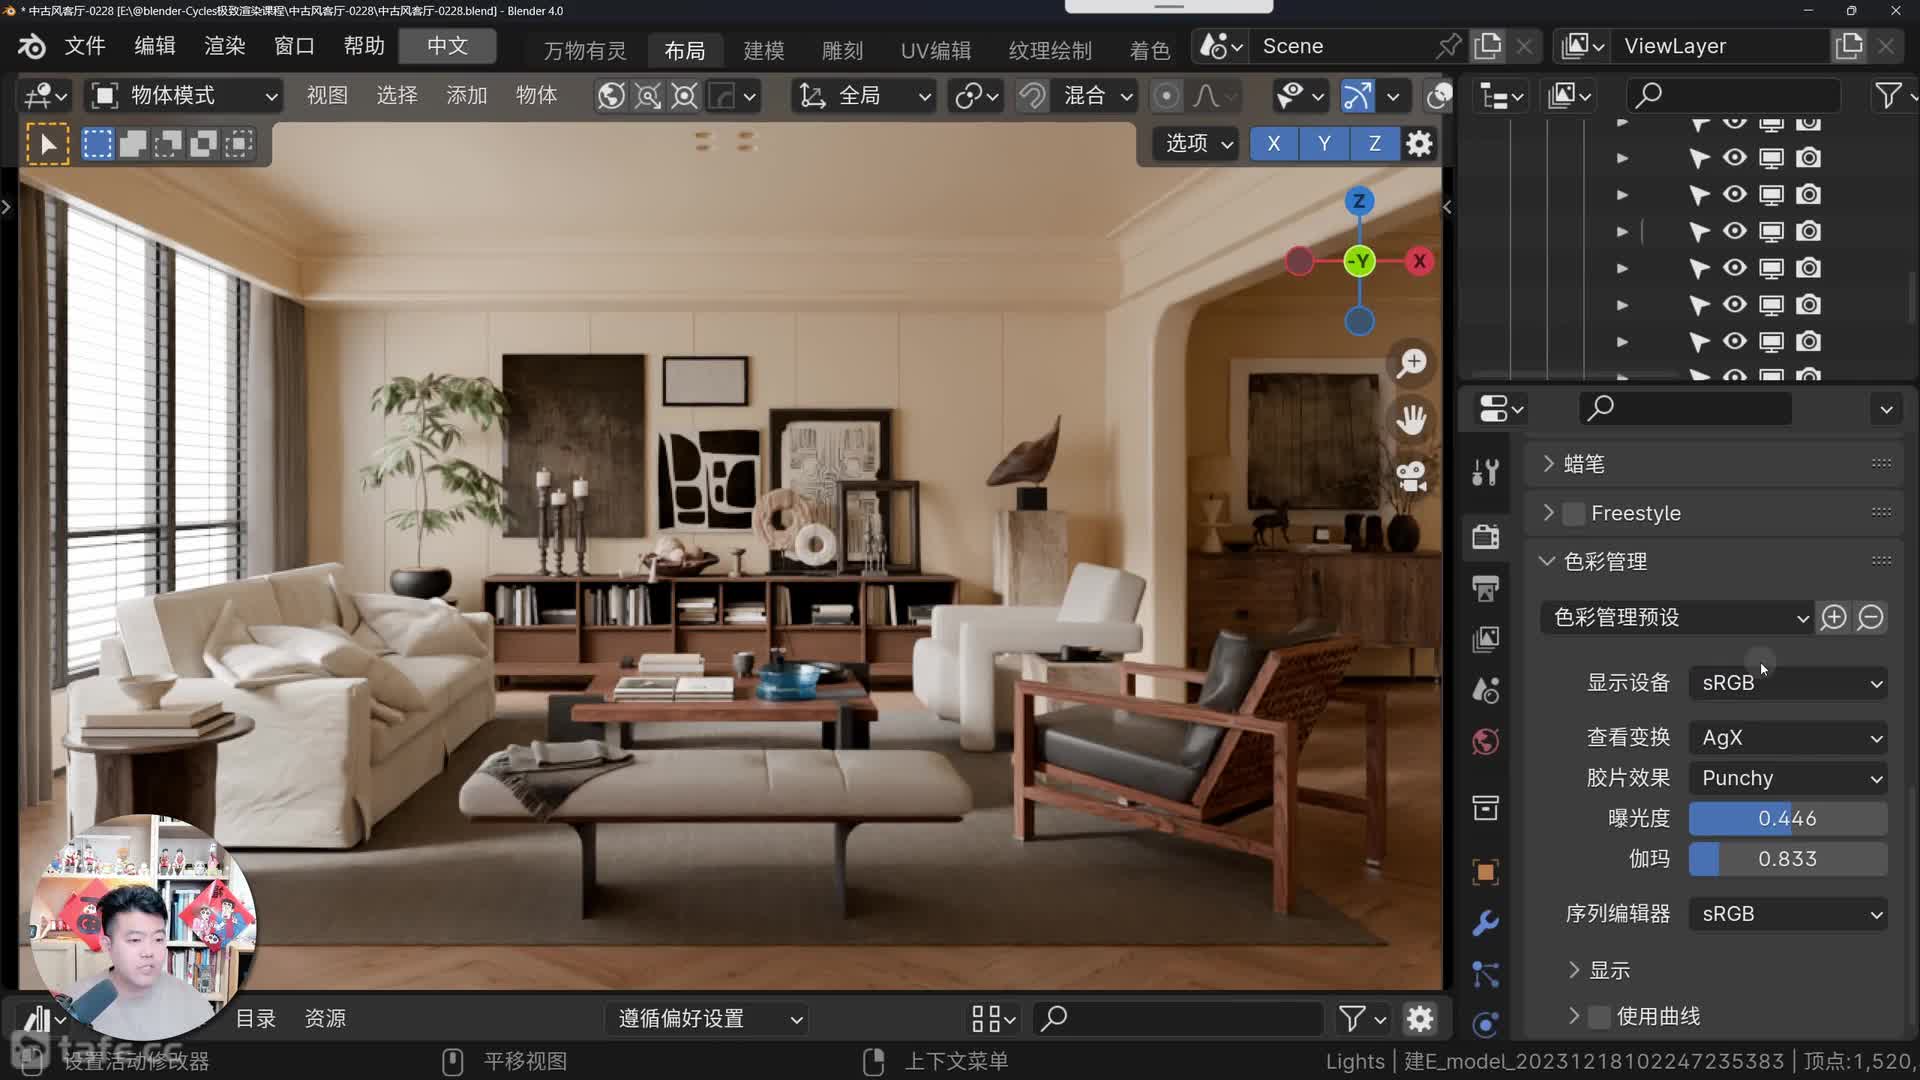Remove color management preset with minus icon
The image size is (1920, 1080).
pos(1870,617)
